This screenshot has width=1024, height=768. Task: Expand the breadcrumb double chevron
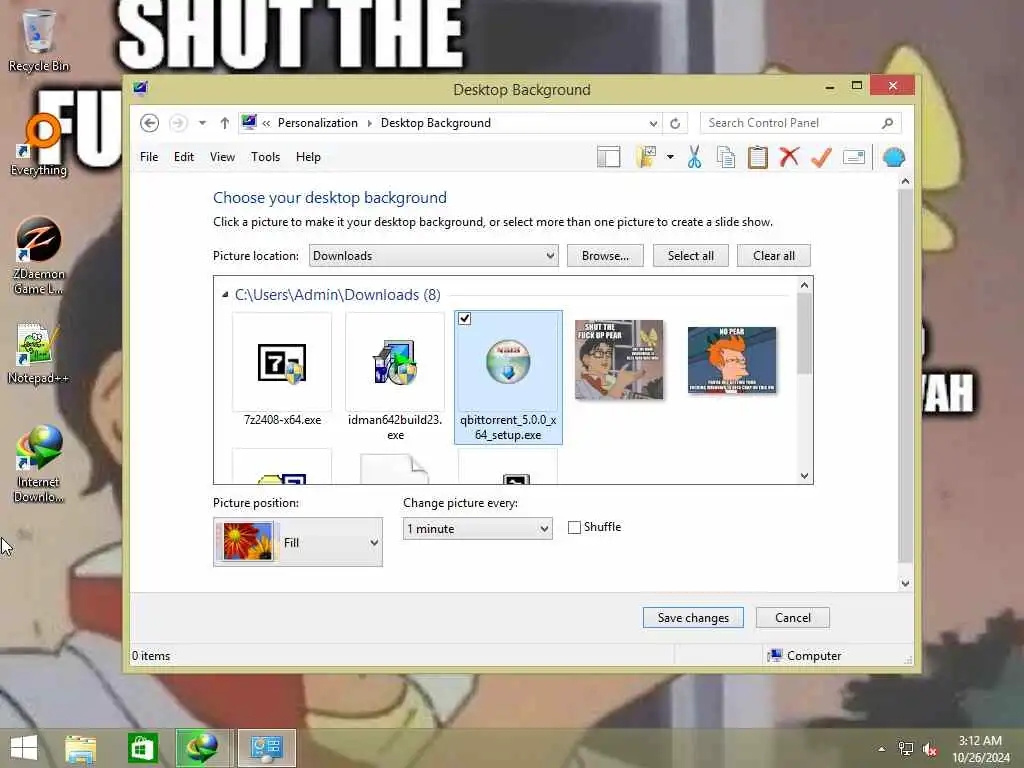pyautogui.click(x=266, y=123)
